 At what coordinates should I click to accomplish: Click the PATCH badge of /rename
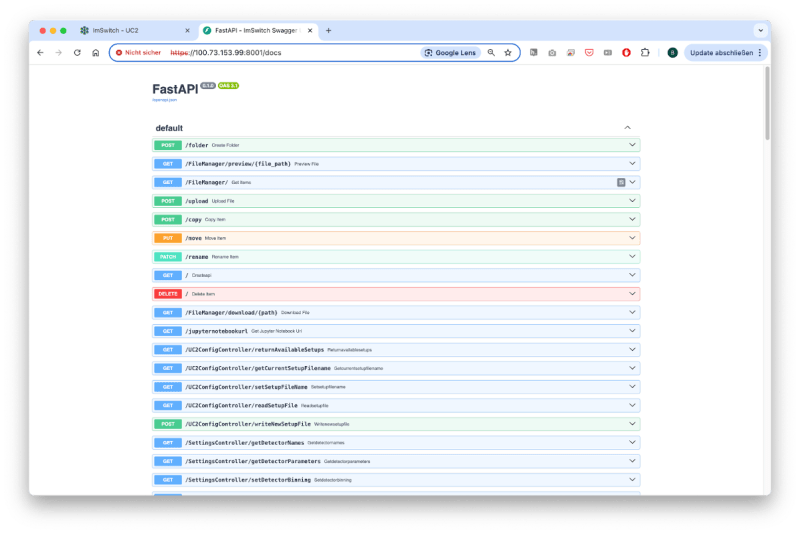pyautogui.click(x=168, y=257)
